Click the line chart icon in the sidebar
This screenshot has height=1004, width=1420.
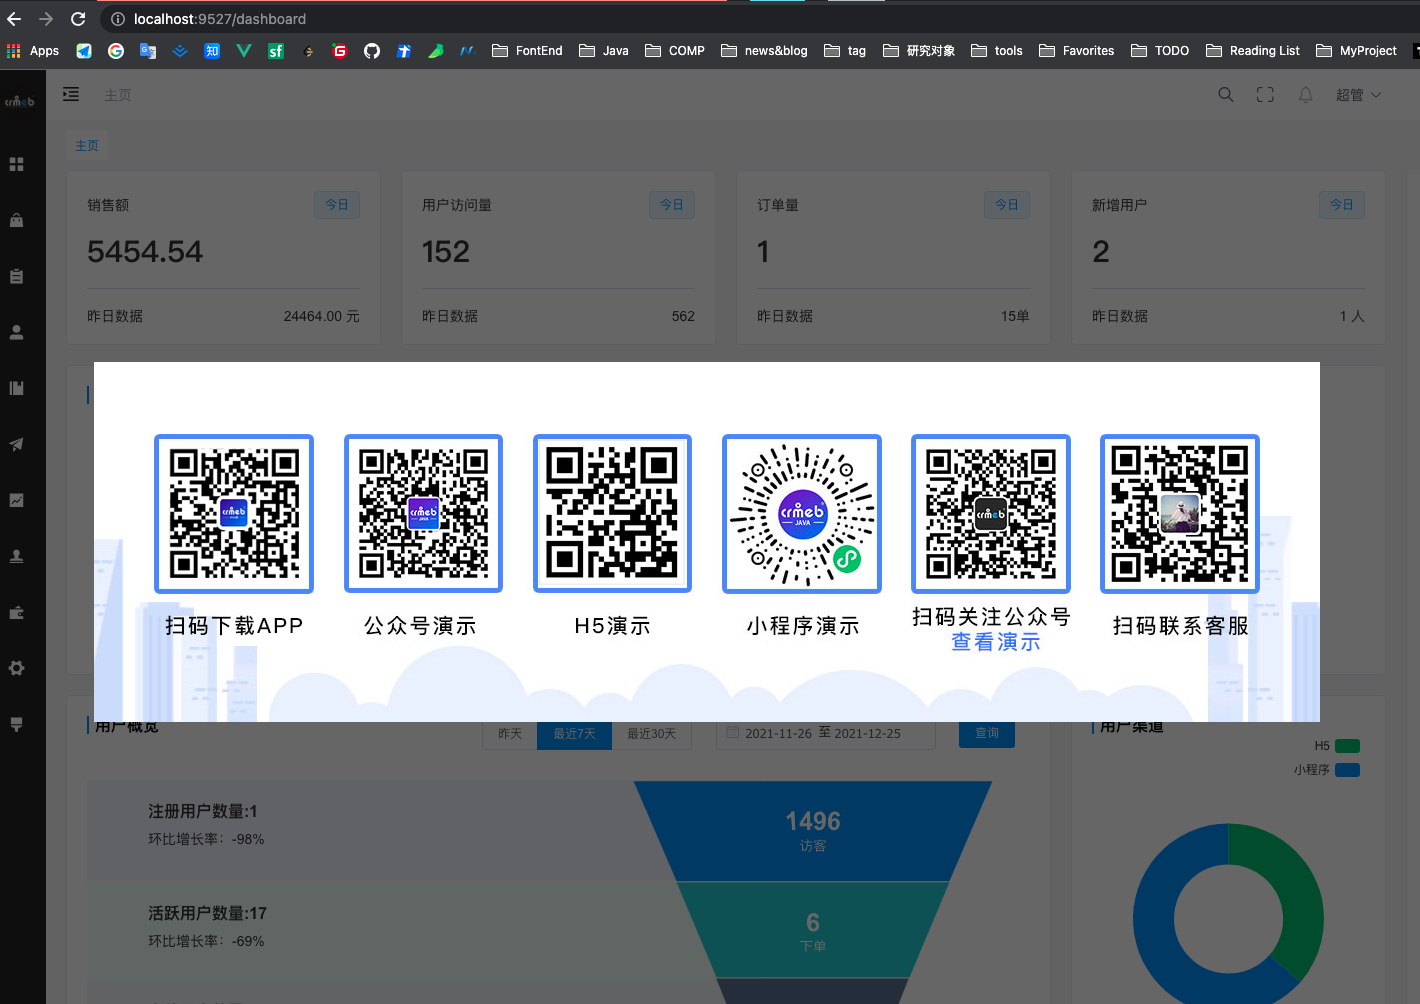(x=17, y=500)
